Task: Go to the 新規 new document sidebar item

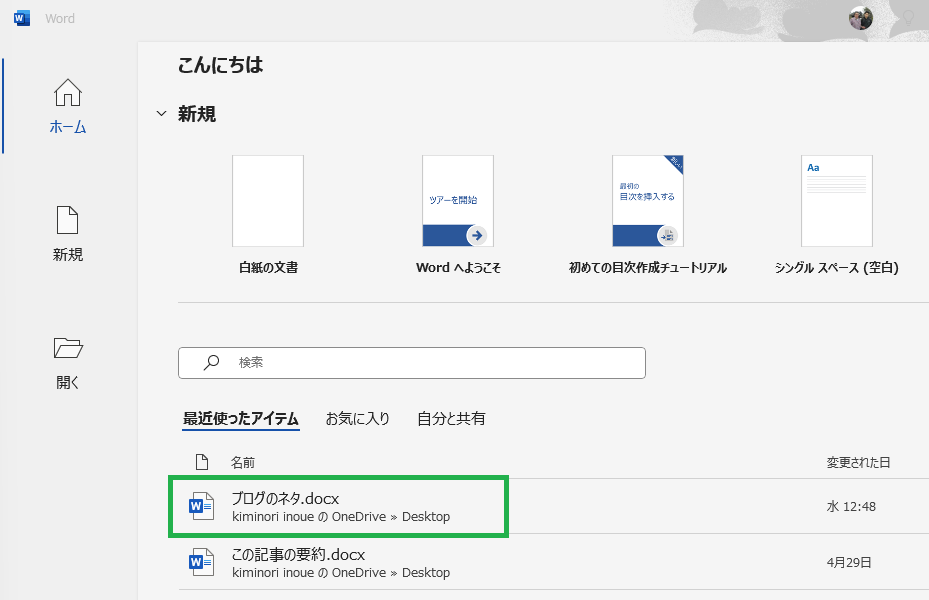Action: (68, 235)
